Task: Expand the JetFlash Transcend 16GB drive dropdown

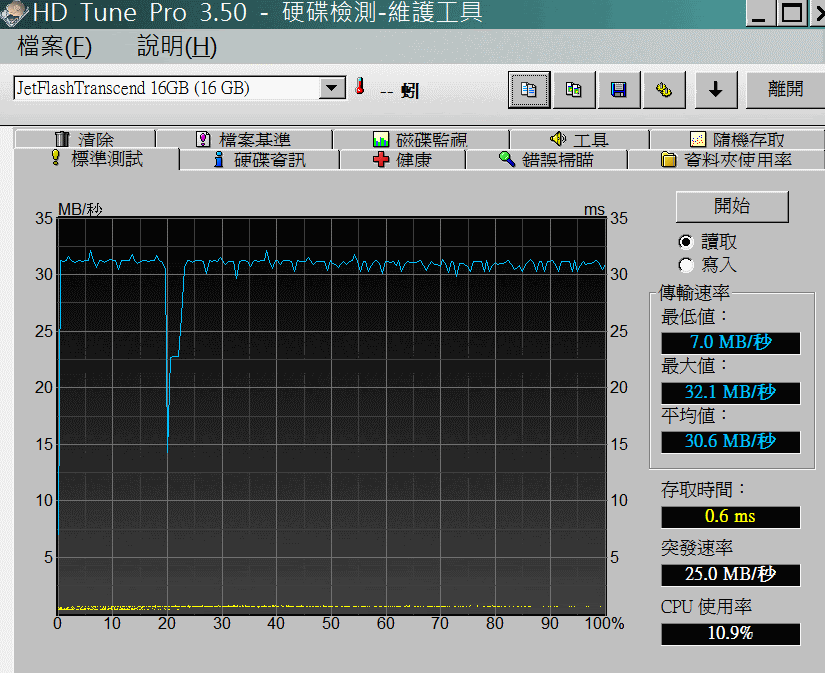Action: tap(332, 88)
